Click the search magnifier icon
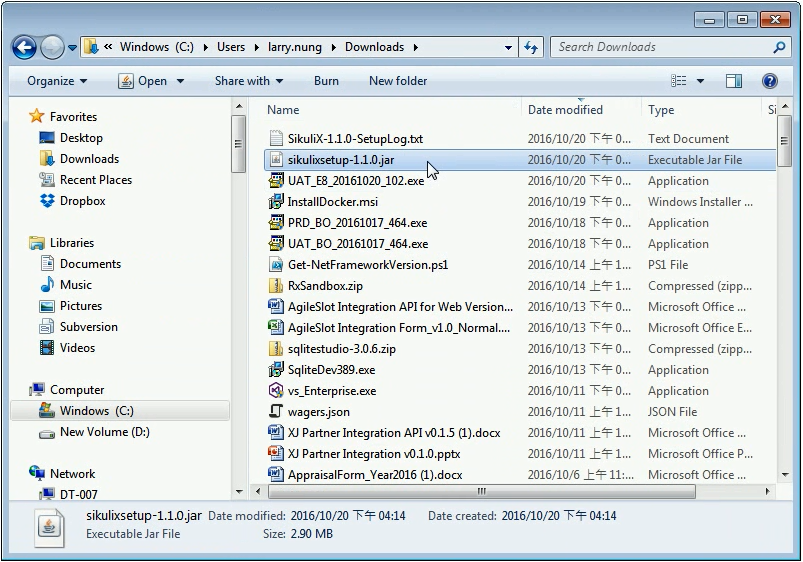 tap(779, 48)
